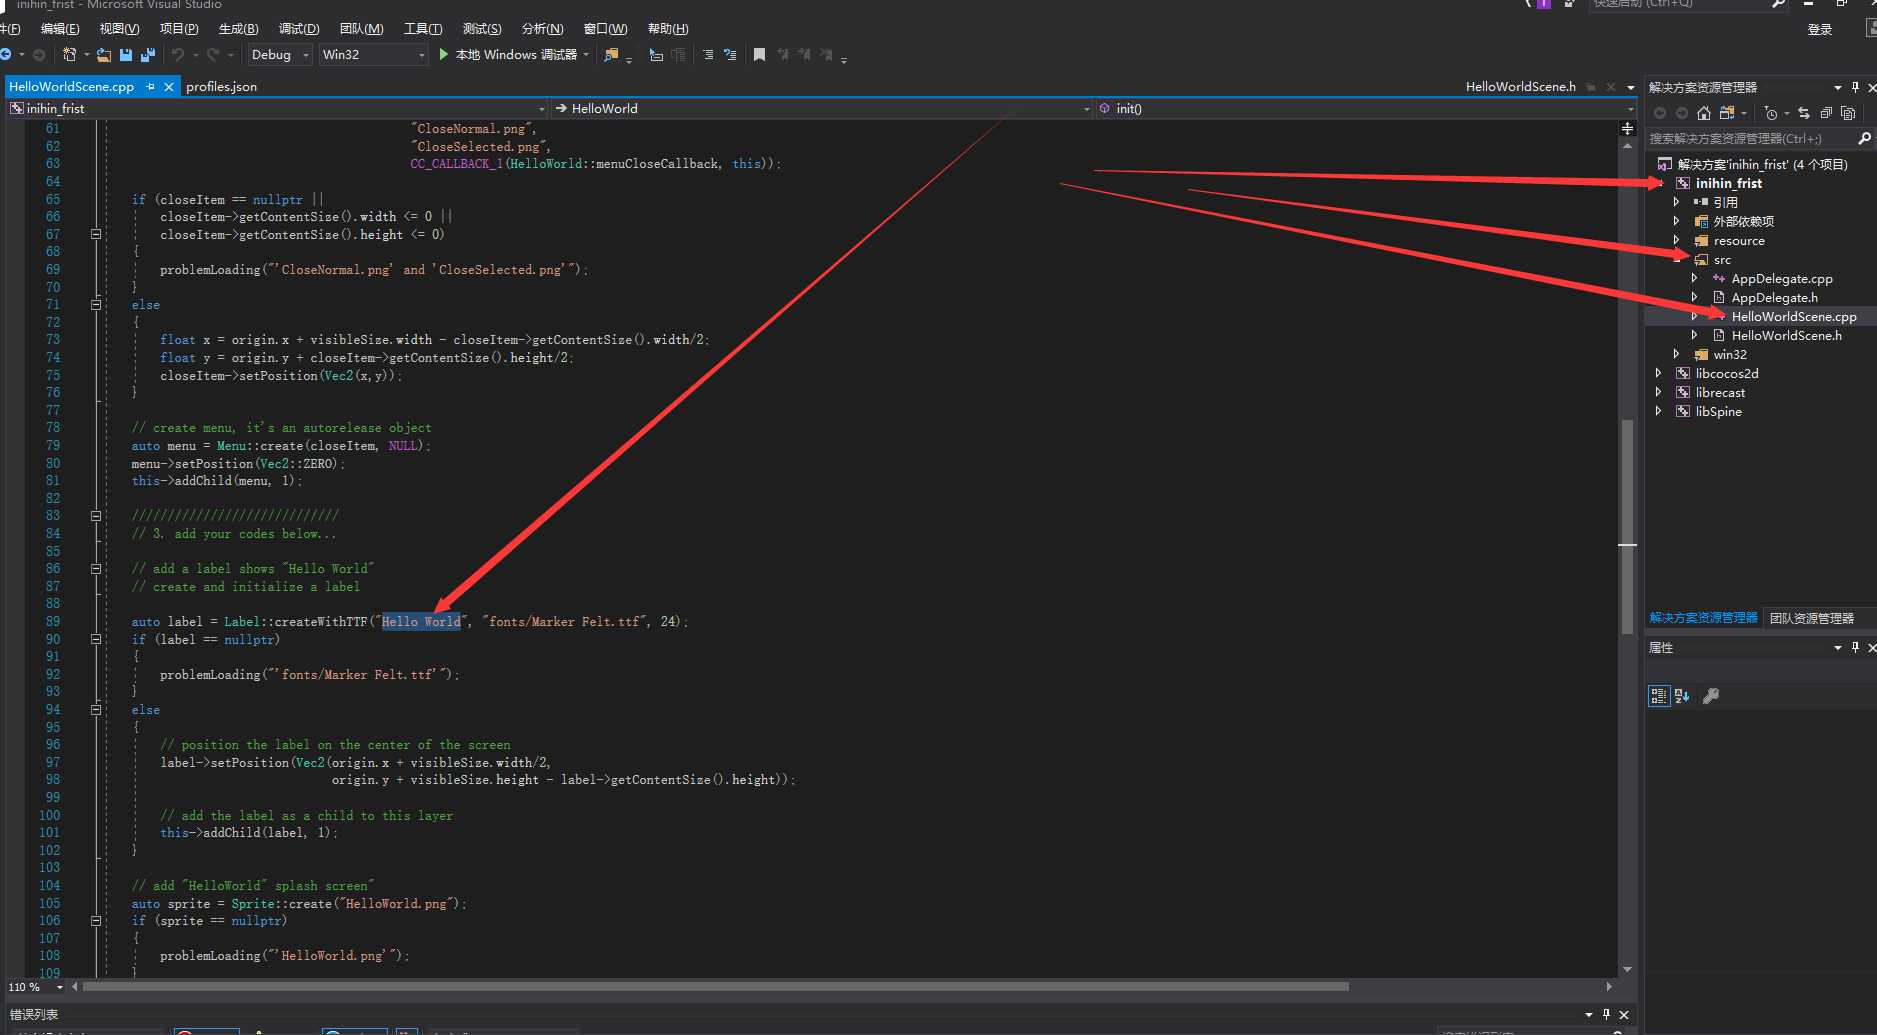Click the 登录 sign-in link
The width and height of the screenshot is (1877, 1035).
[1820, 29]
